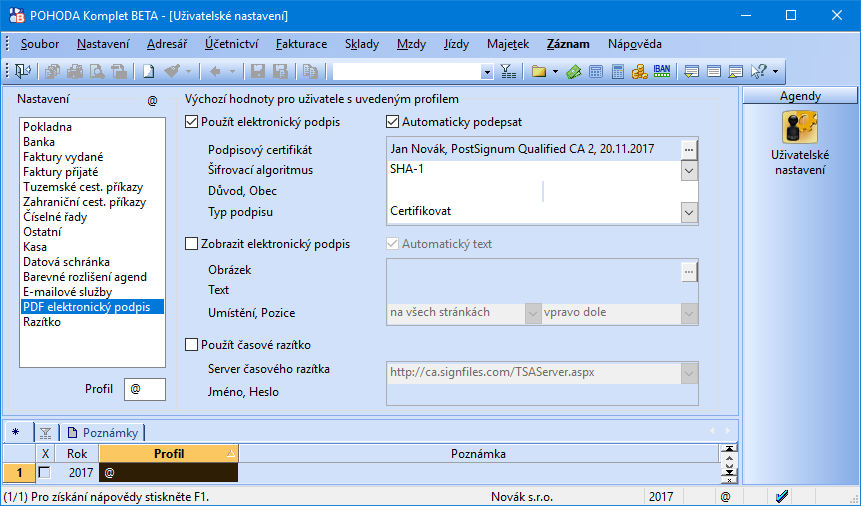
Task: Click the plain lines panel toolbar icon
Action: 714,71
